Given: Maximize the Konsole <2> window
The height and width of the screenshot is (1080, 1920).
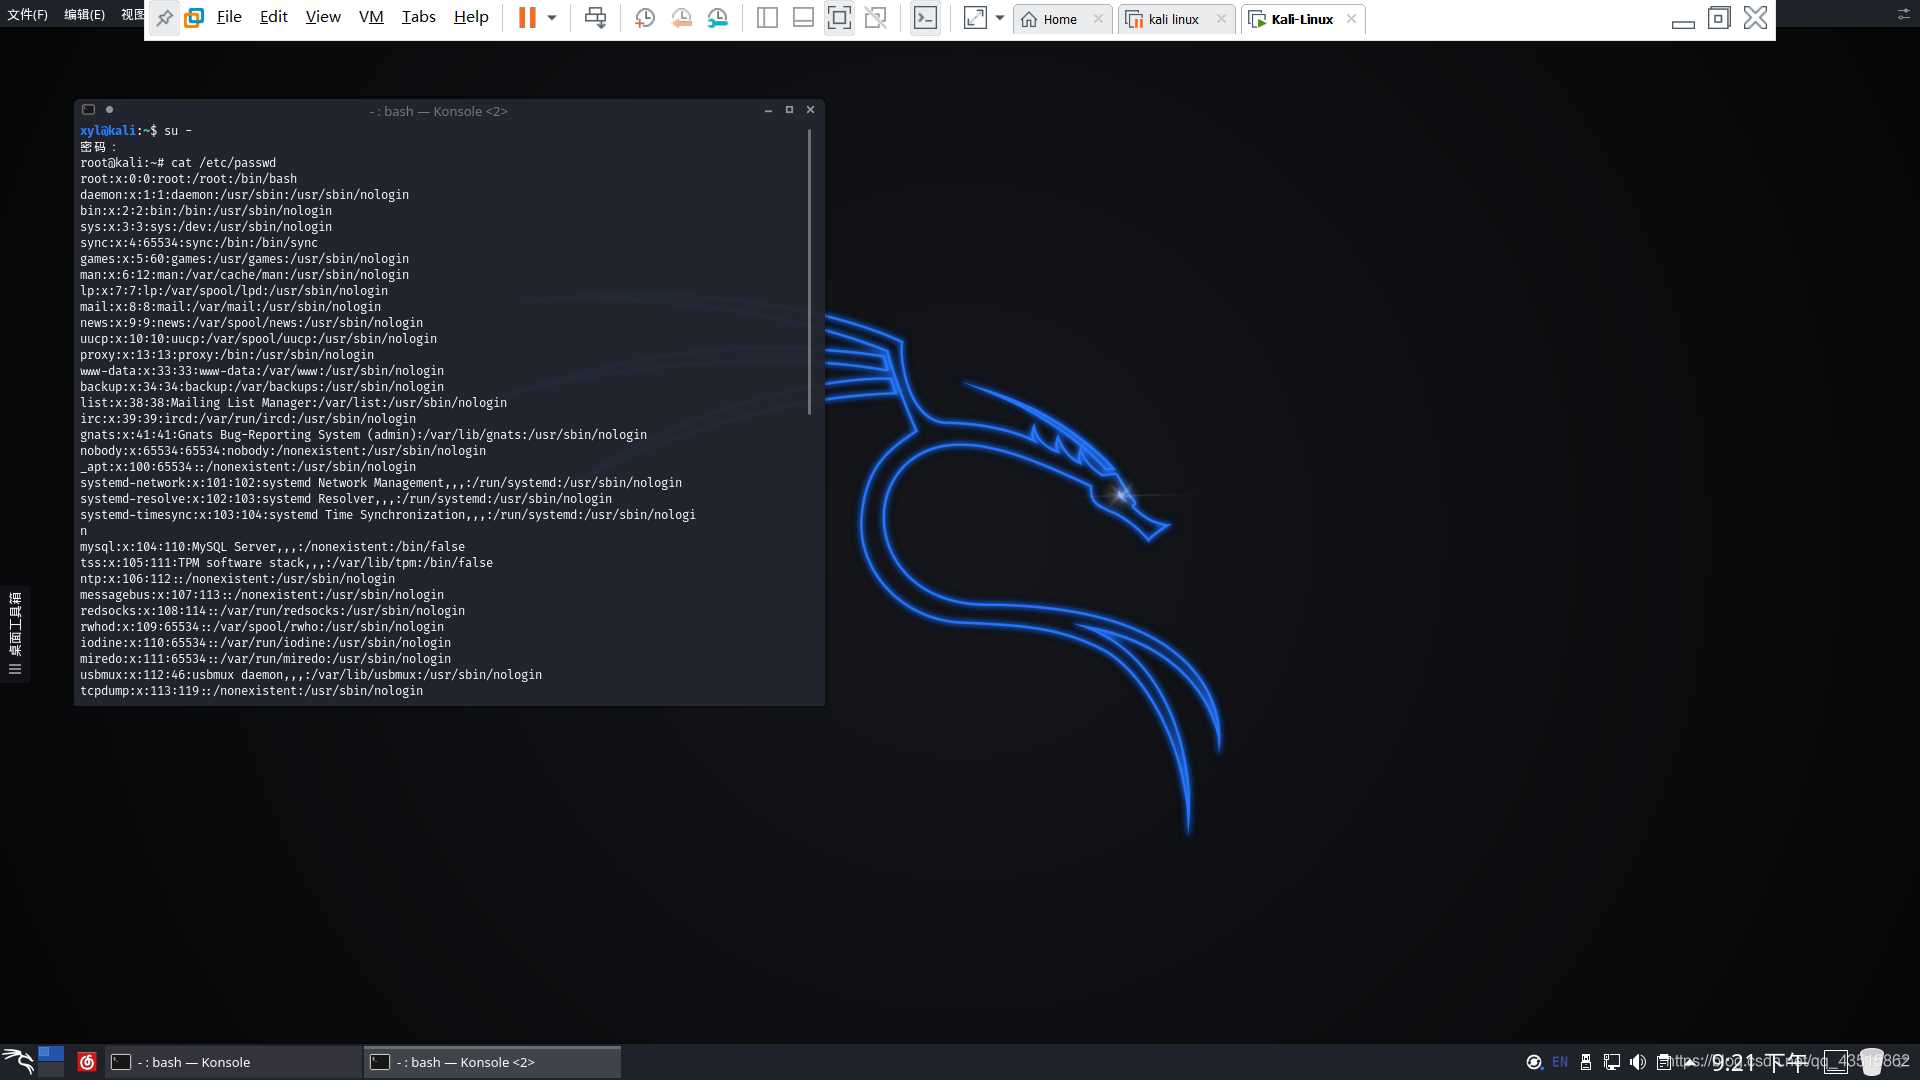Looking at the screenshot, I should click(789, 110).
